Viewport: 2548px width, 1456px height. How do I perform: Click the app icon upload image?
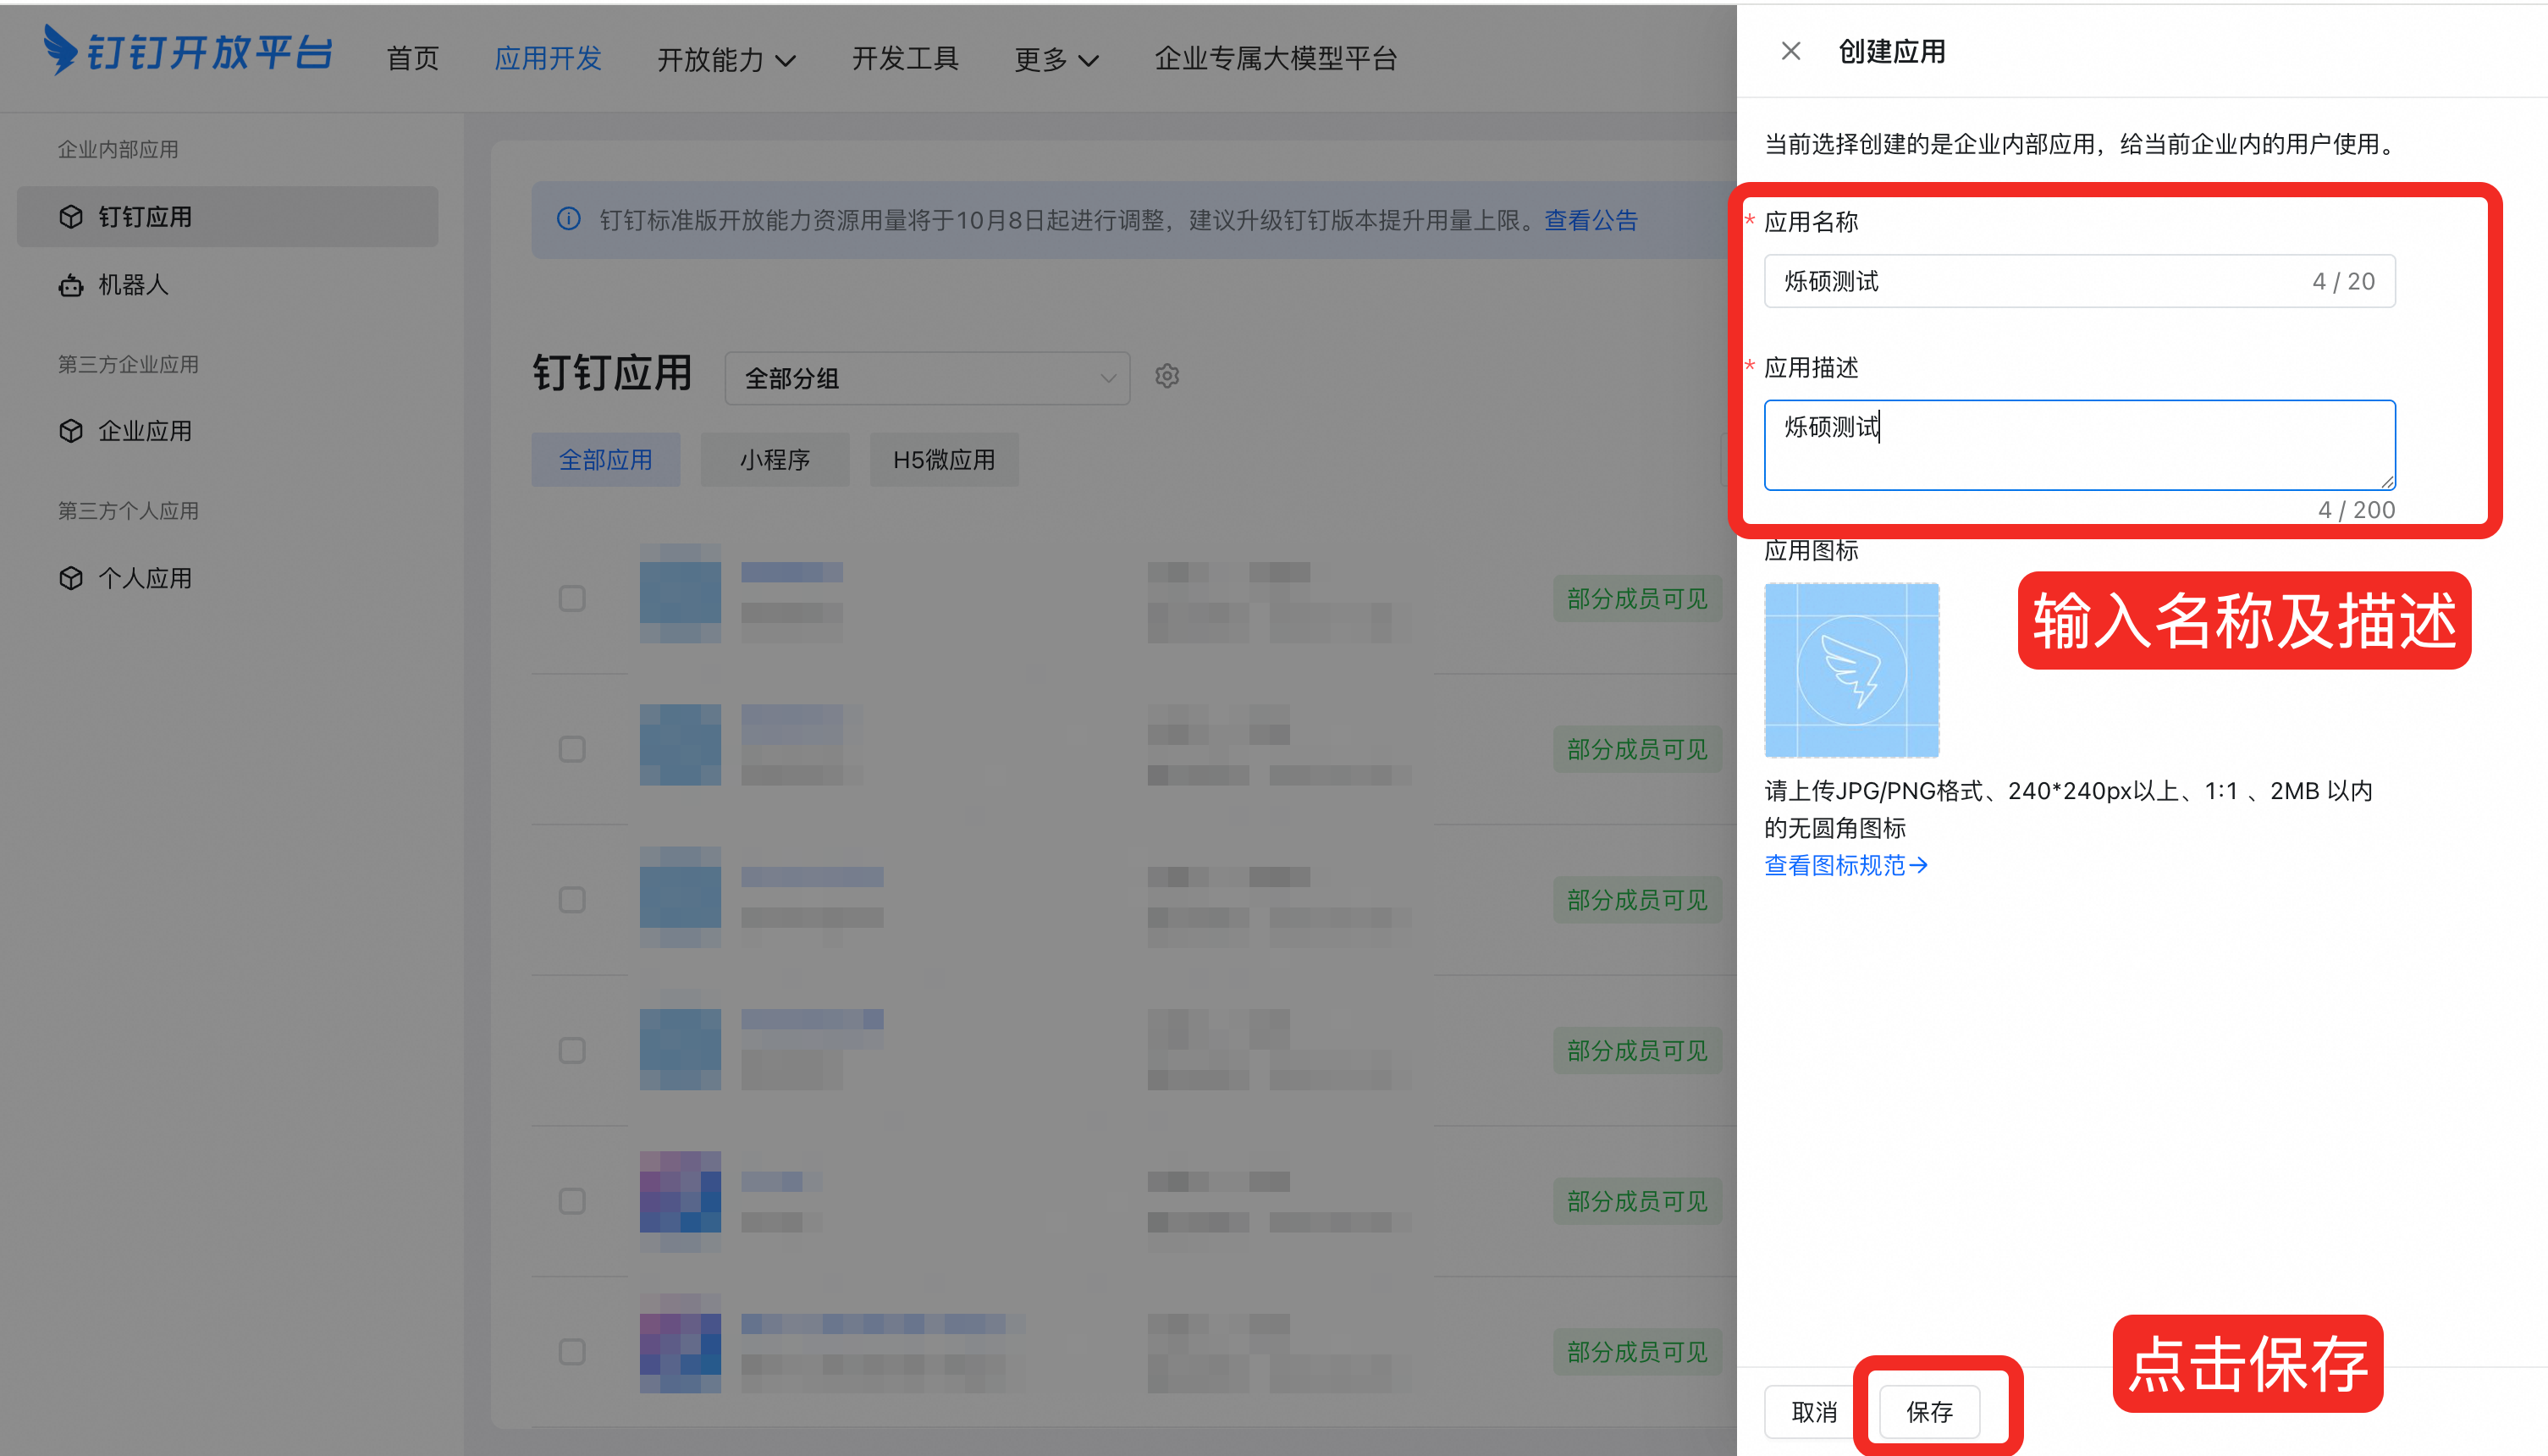point(1851,670)
